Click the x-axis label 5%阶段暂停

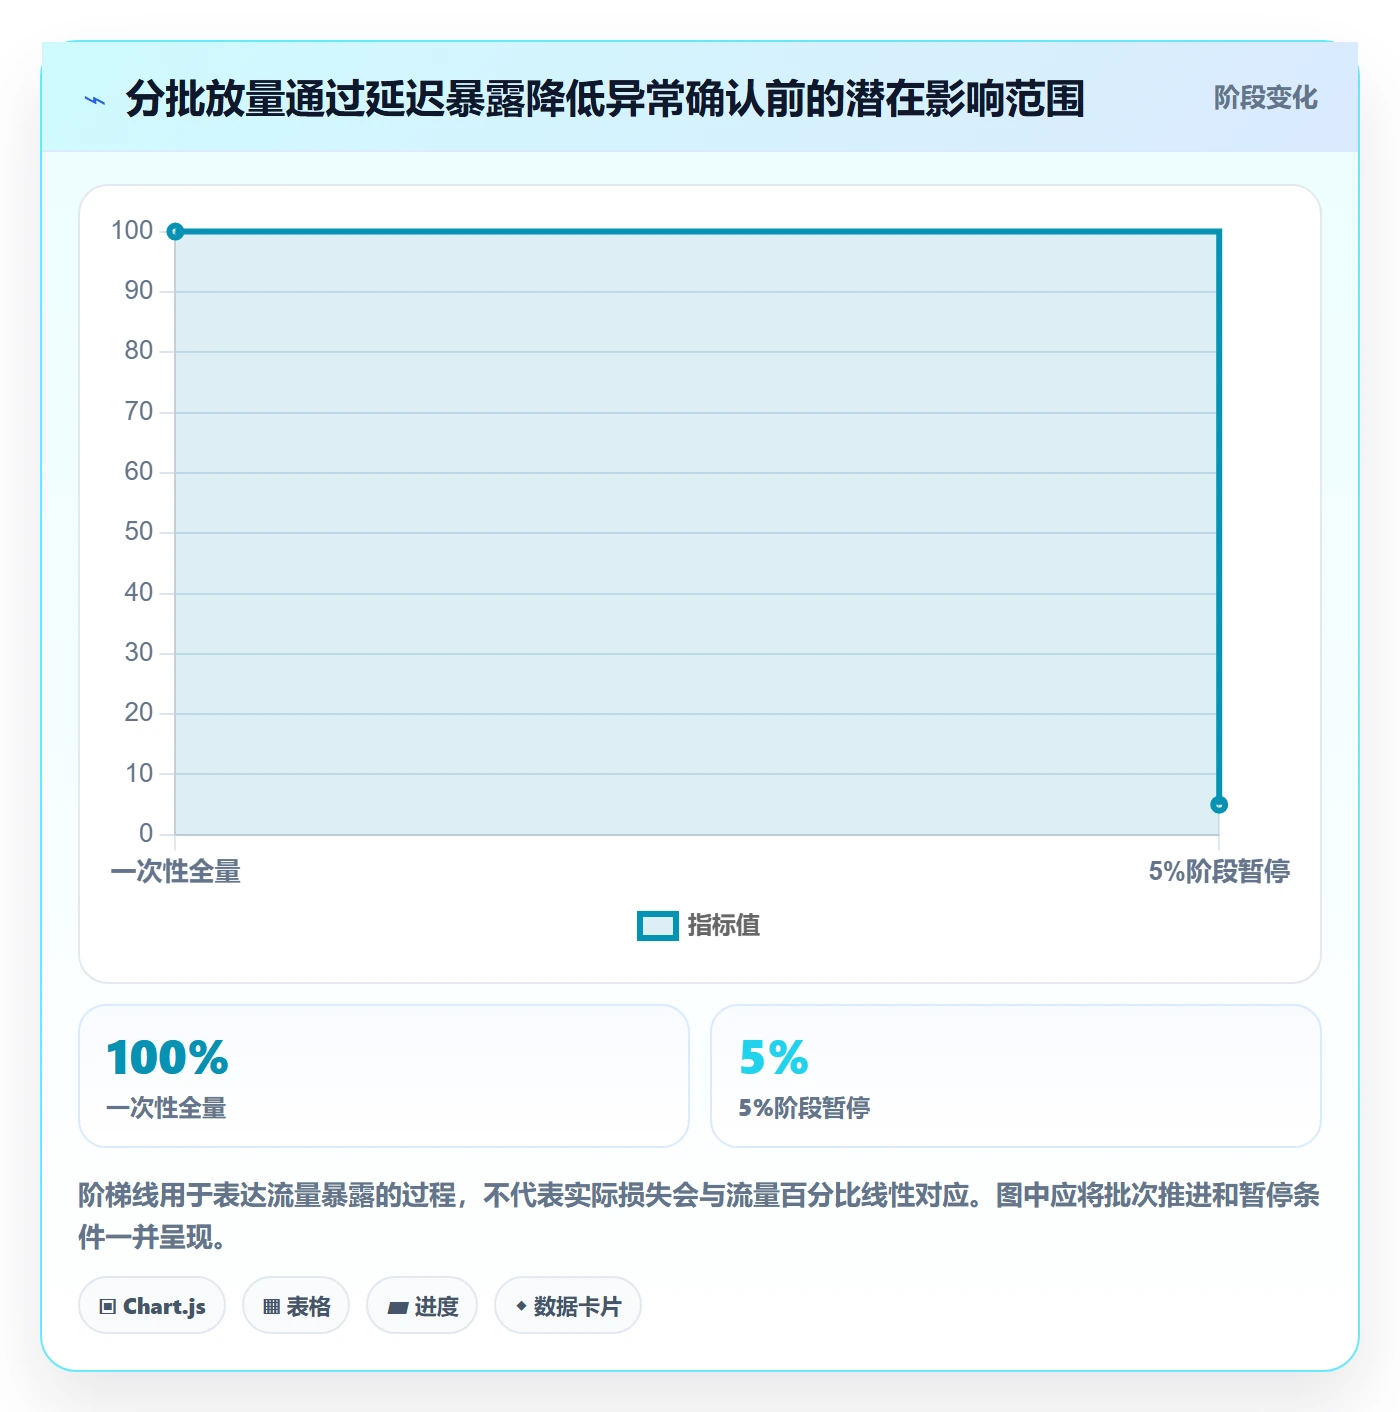pyautogui.click(x=1219, y=872)
